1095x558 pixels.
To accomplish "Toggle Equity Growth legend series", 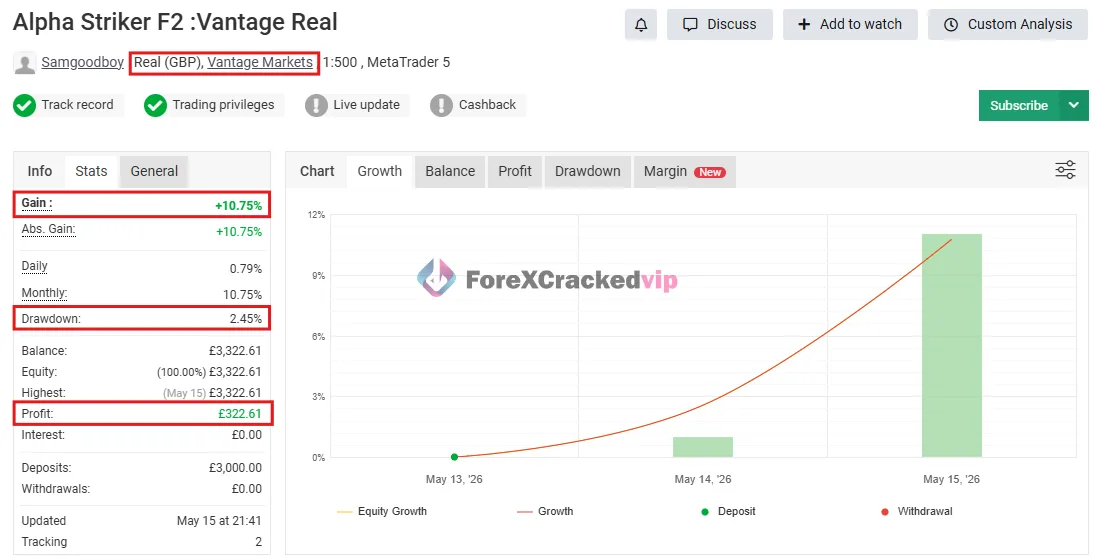I will (382, 511).
